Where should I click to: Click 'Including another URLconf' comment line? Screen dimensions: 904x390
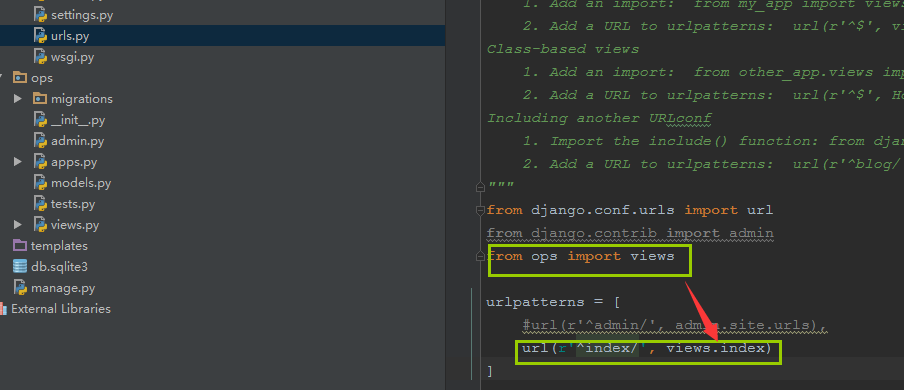click(x=599, y=118)
